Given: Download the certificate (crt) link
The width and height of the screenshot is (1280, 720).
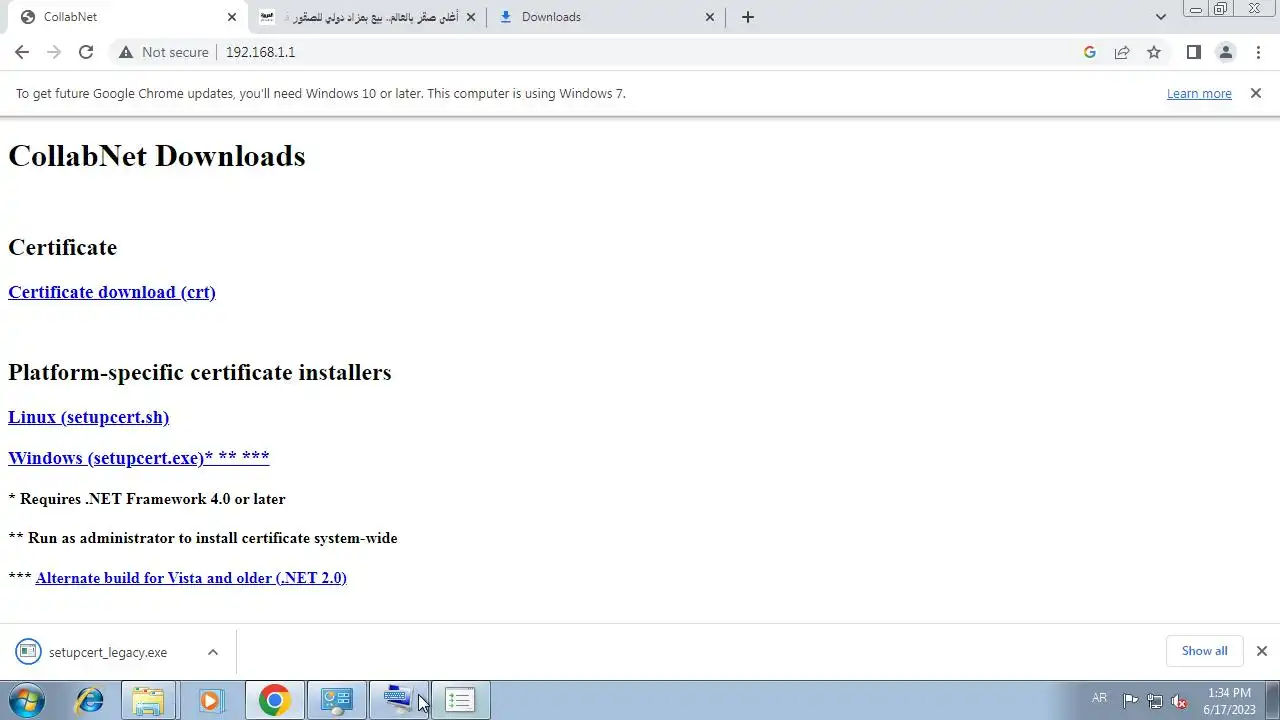Looking at the screenshot, I should coord(112,292).
